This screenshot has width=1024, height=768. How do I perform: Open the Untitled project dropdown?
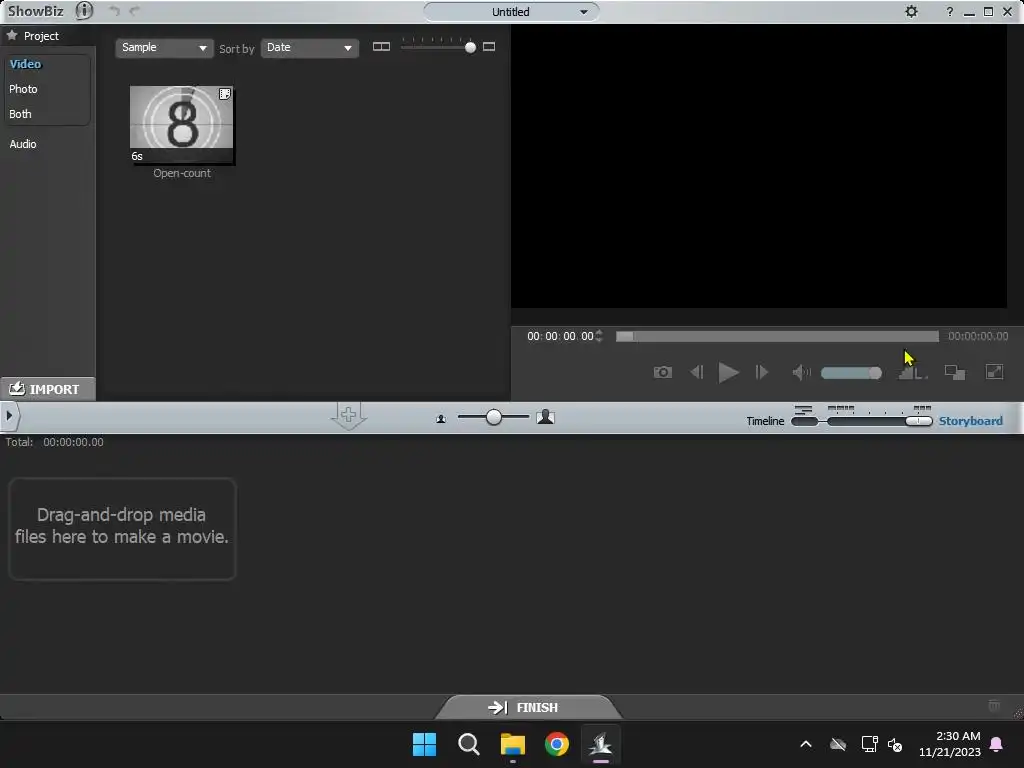(x=511, y=12)
